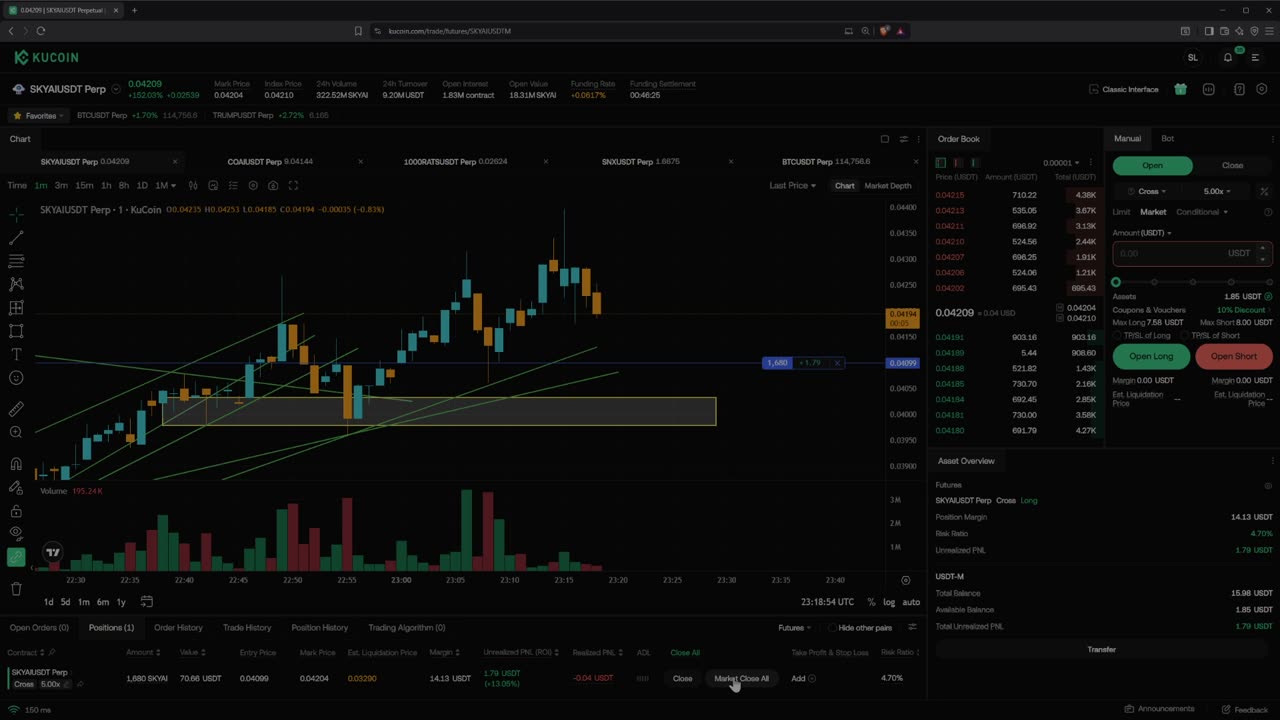Switch to Open Orders tab

click(39, 628)
